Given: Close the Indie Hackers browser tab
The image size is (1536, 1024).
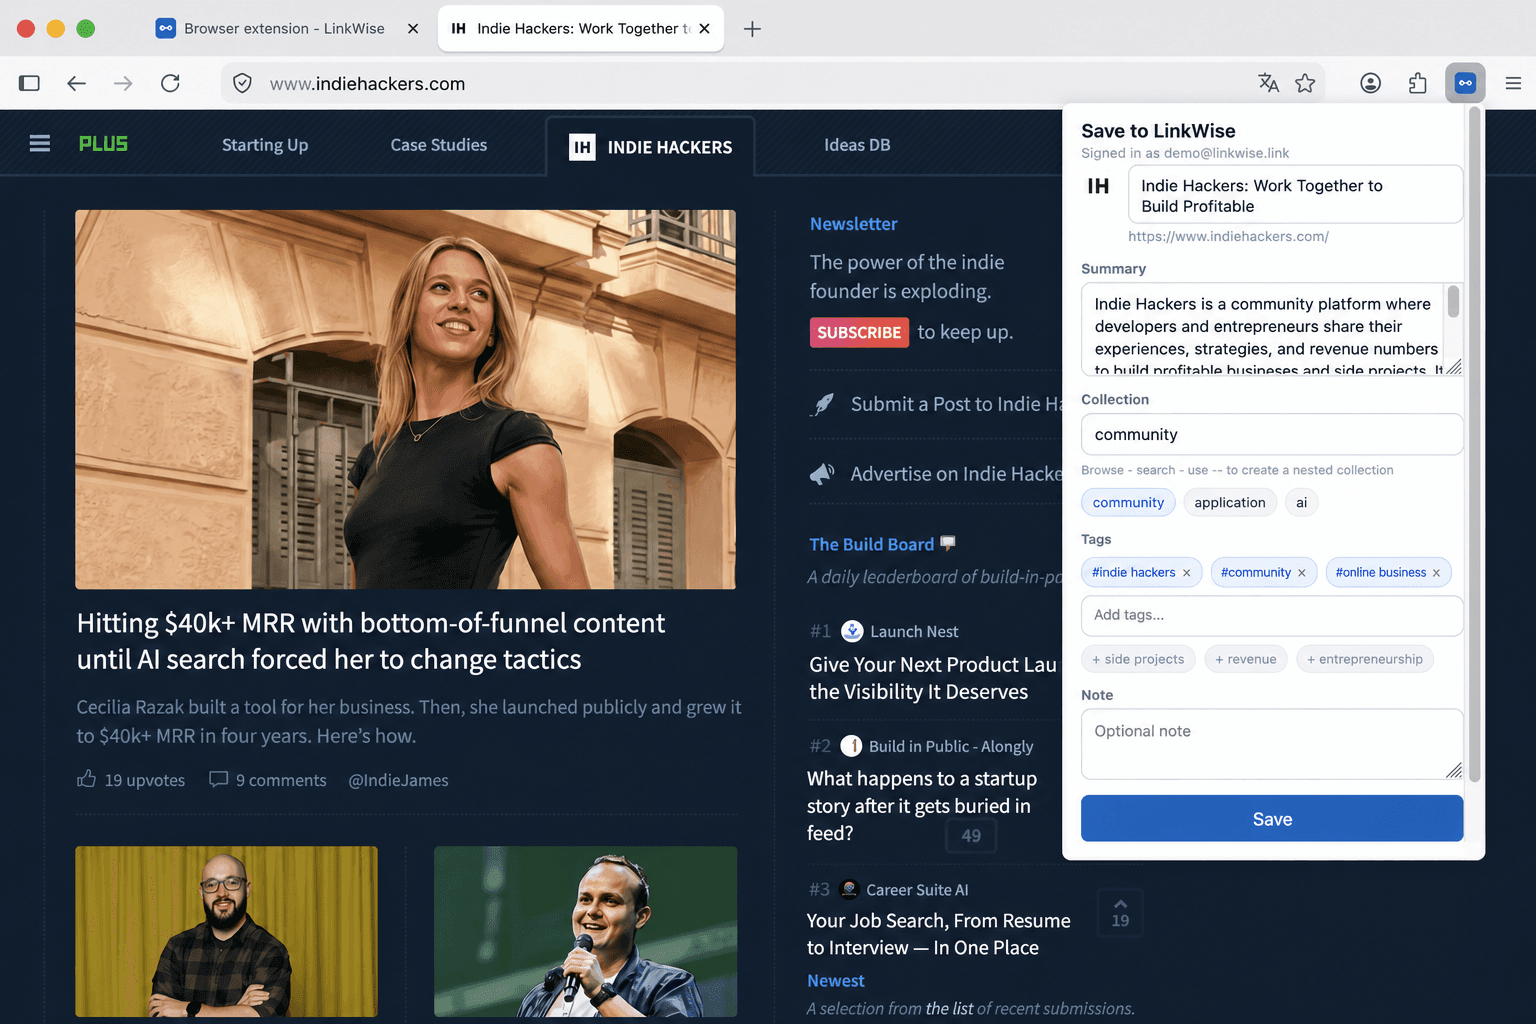Looking at the screenshot, I should coord(704,29).
